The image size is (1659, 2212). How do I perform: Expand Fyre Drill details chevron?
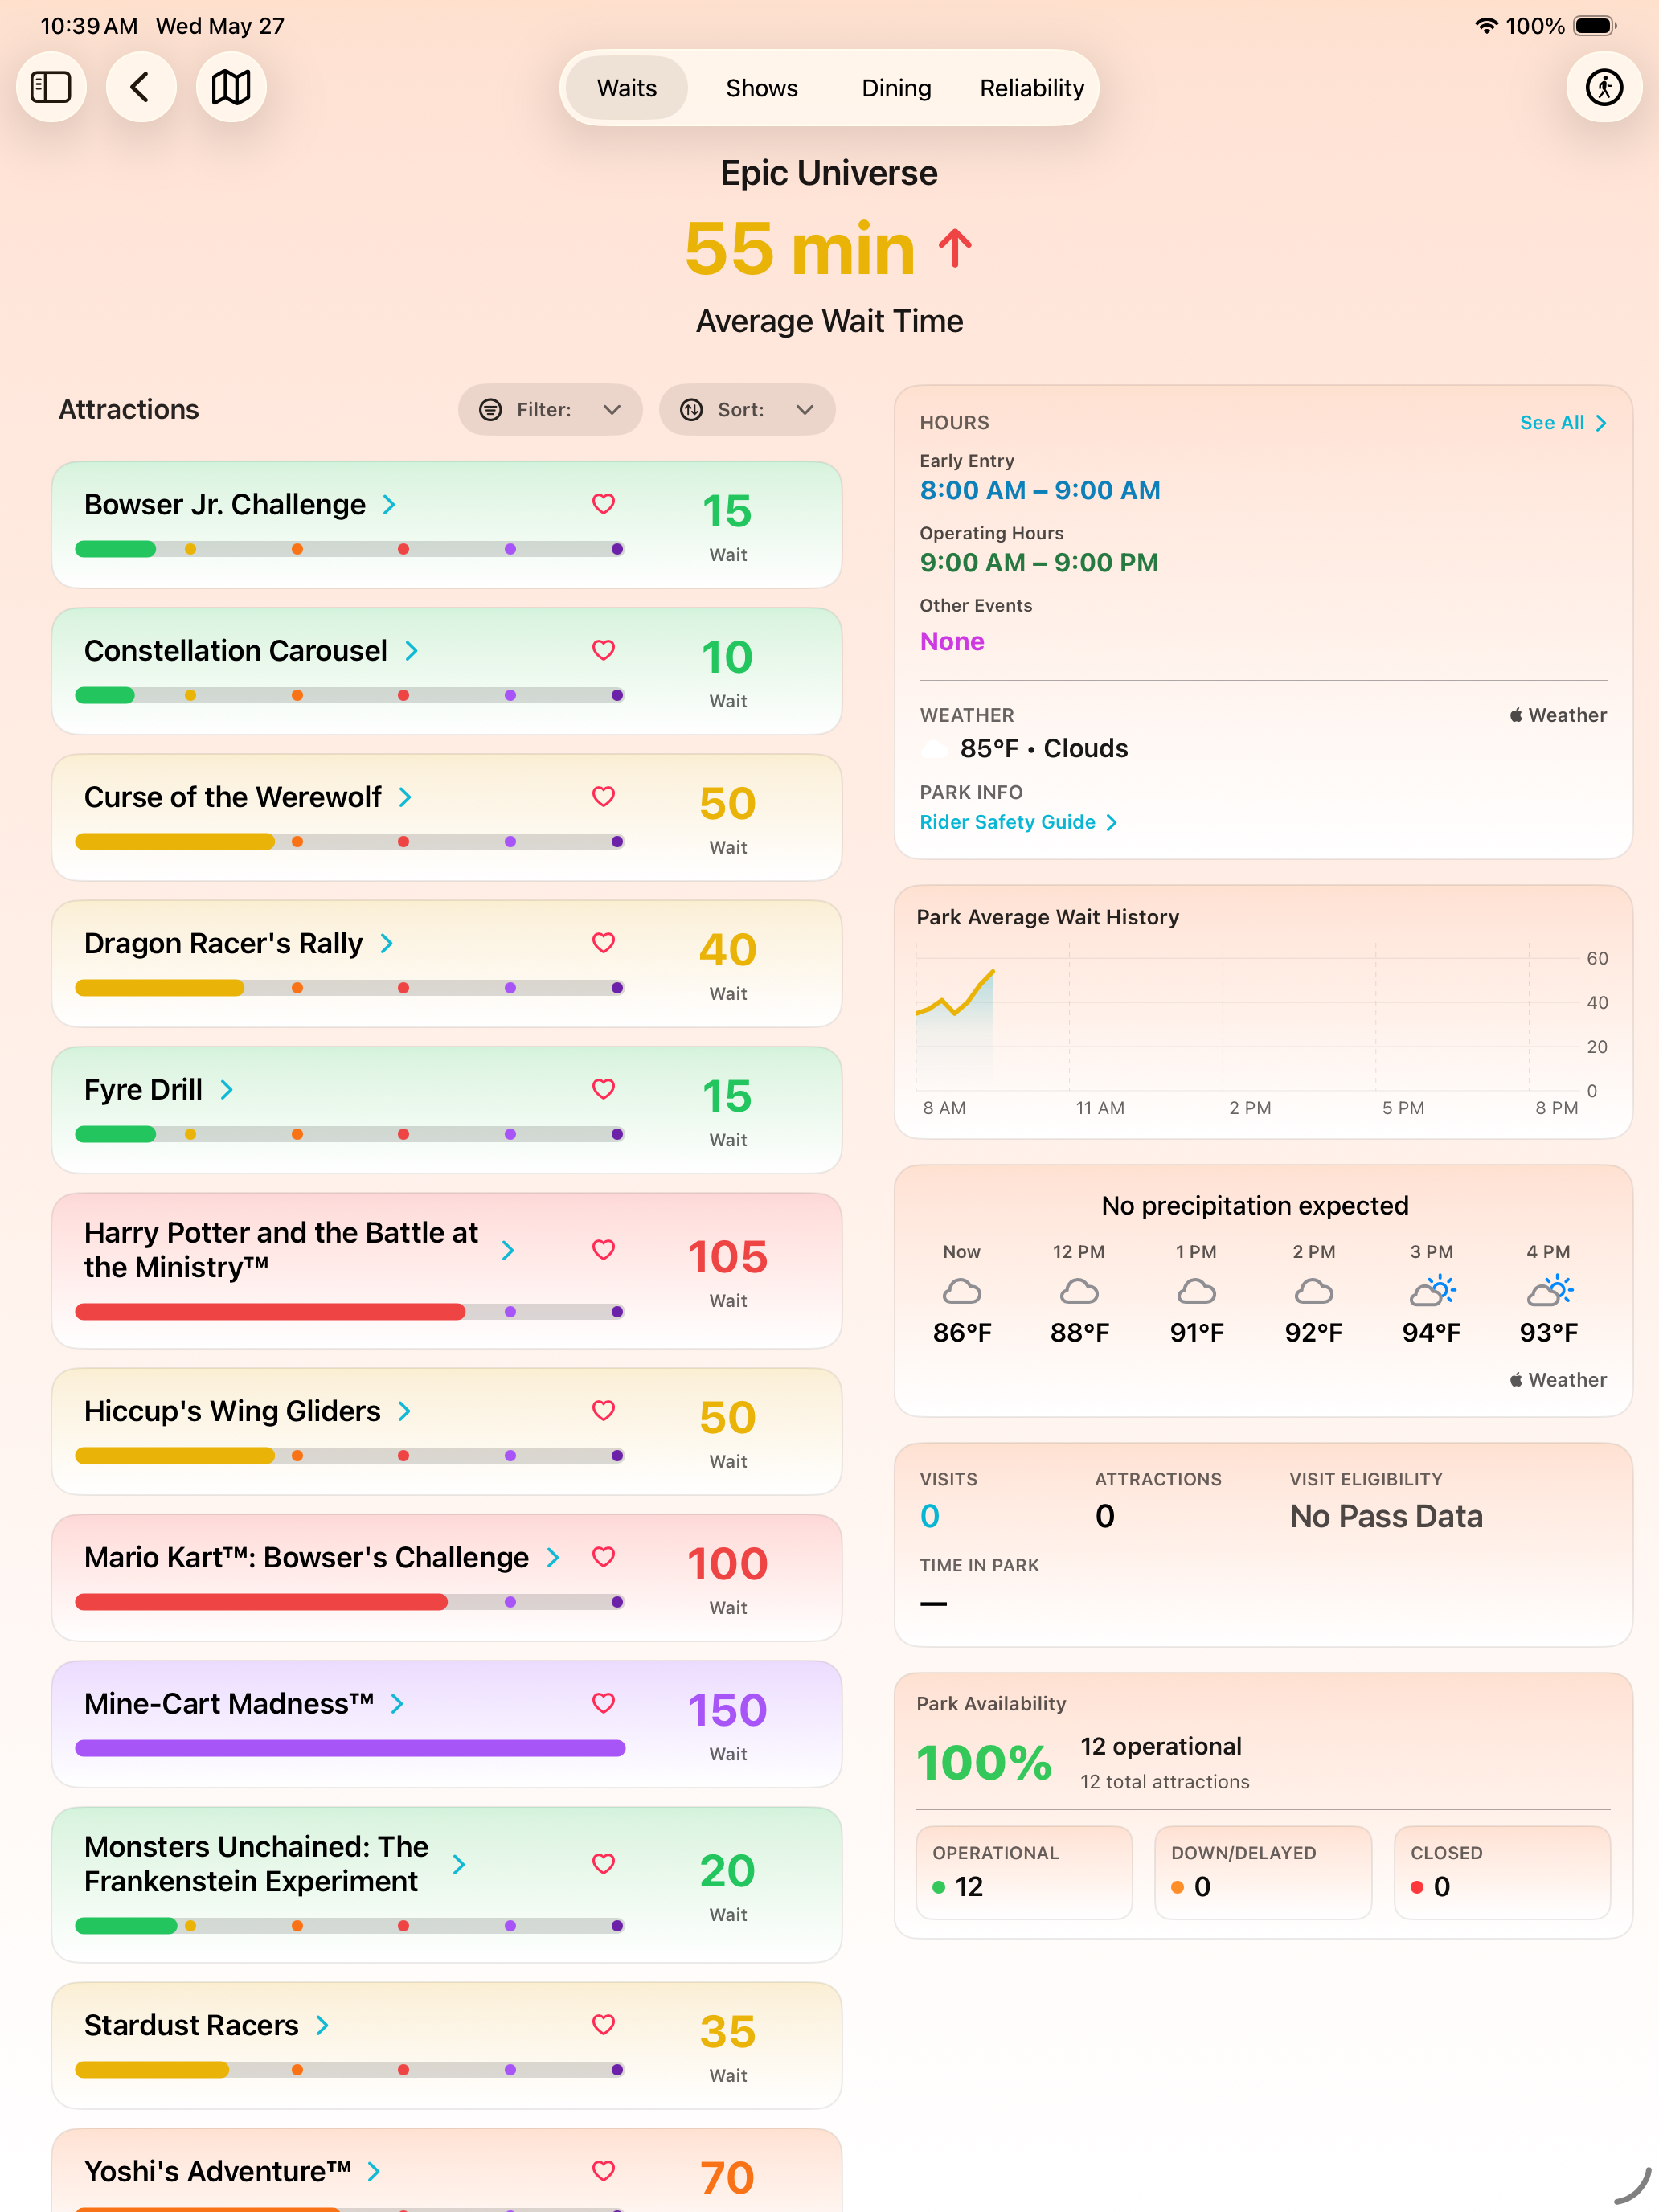coord(227,1089)
